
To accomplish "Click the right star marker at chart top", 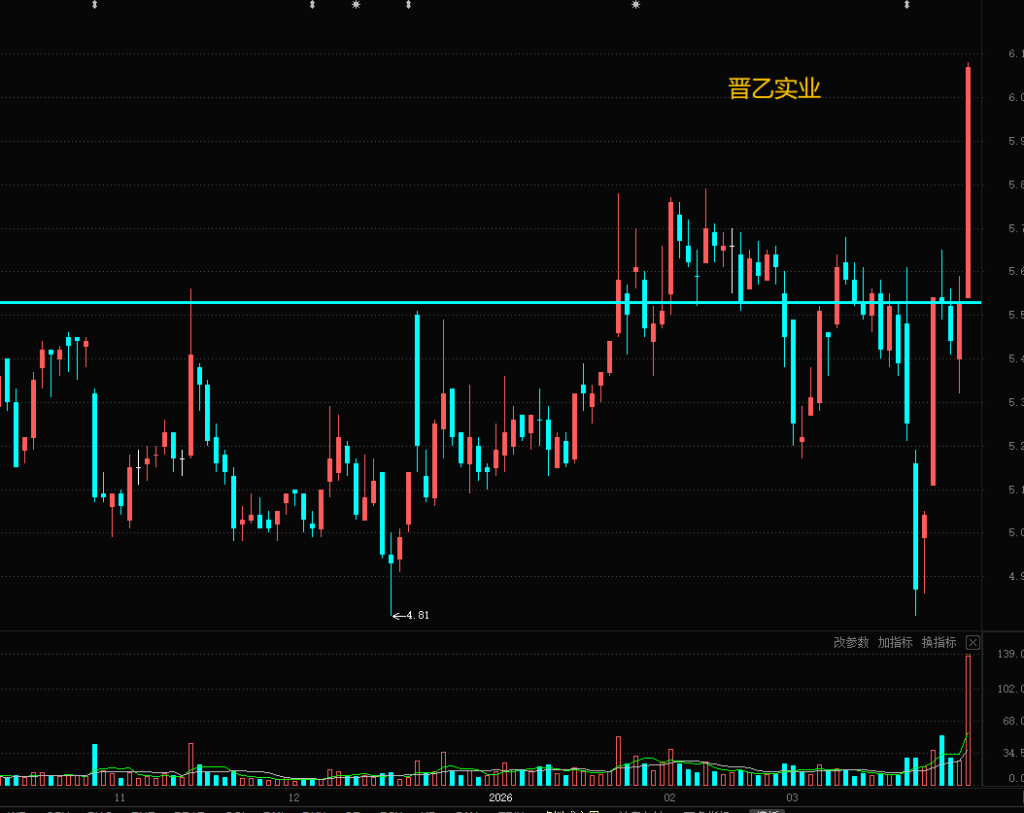I will point(635,5).
